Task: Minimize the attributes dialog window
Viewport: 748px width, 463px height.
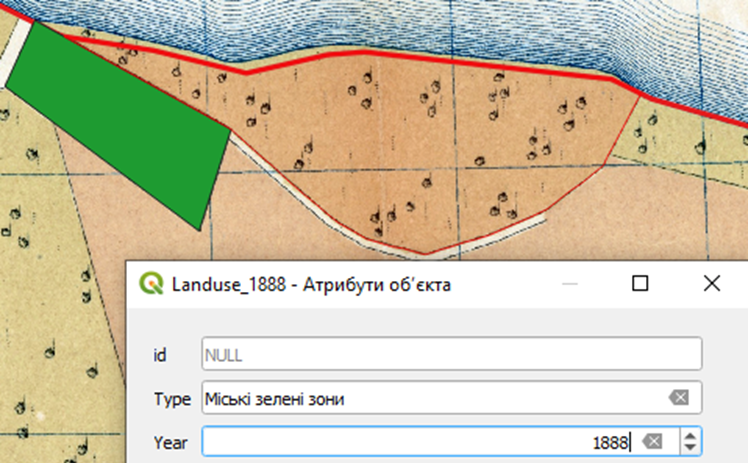Action: pyautogui.click(x=571, y=284)
